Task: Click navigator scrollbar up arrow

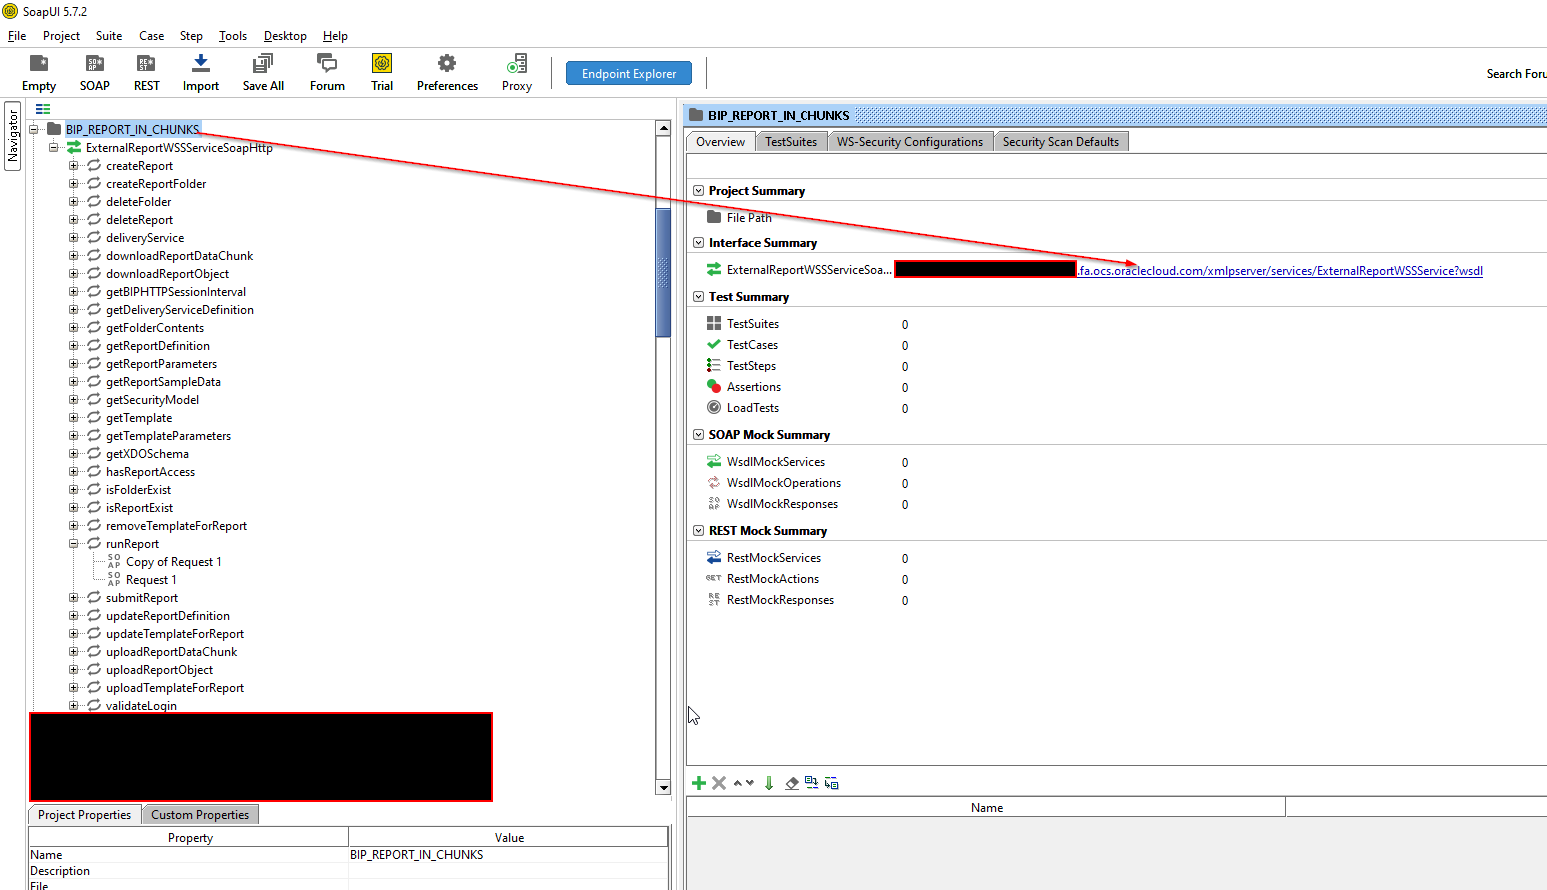Action: [663, 128]
